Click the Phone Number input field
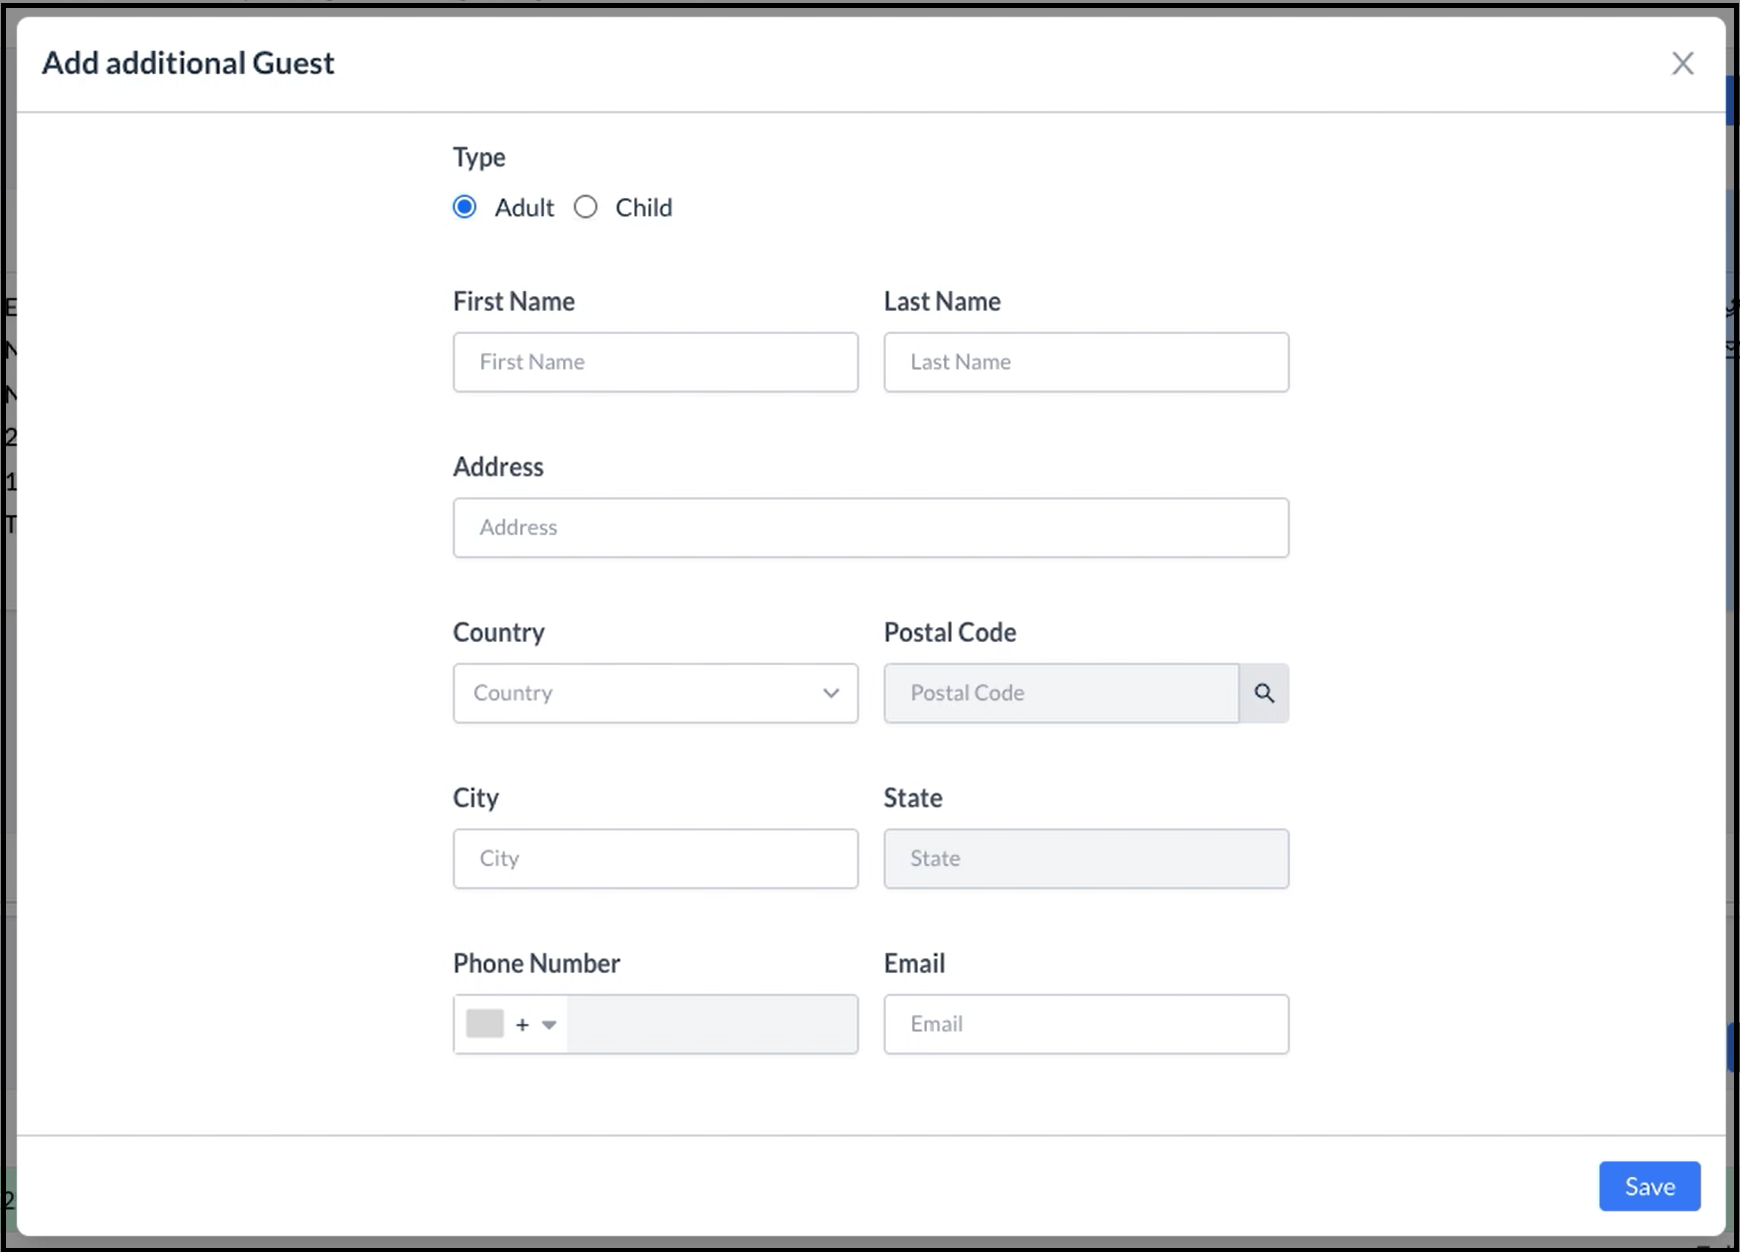Viewport: 1740px width, 1252px height. 712,1024
